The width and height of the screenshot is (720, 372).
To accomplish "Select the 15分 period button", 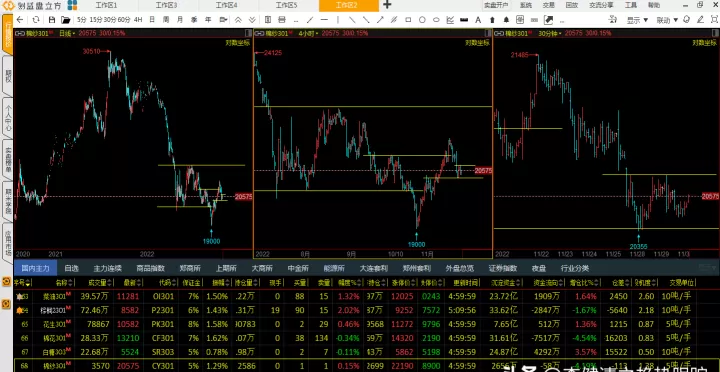I will pos(96,20).
